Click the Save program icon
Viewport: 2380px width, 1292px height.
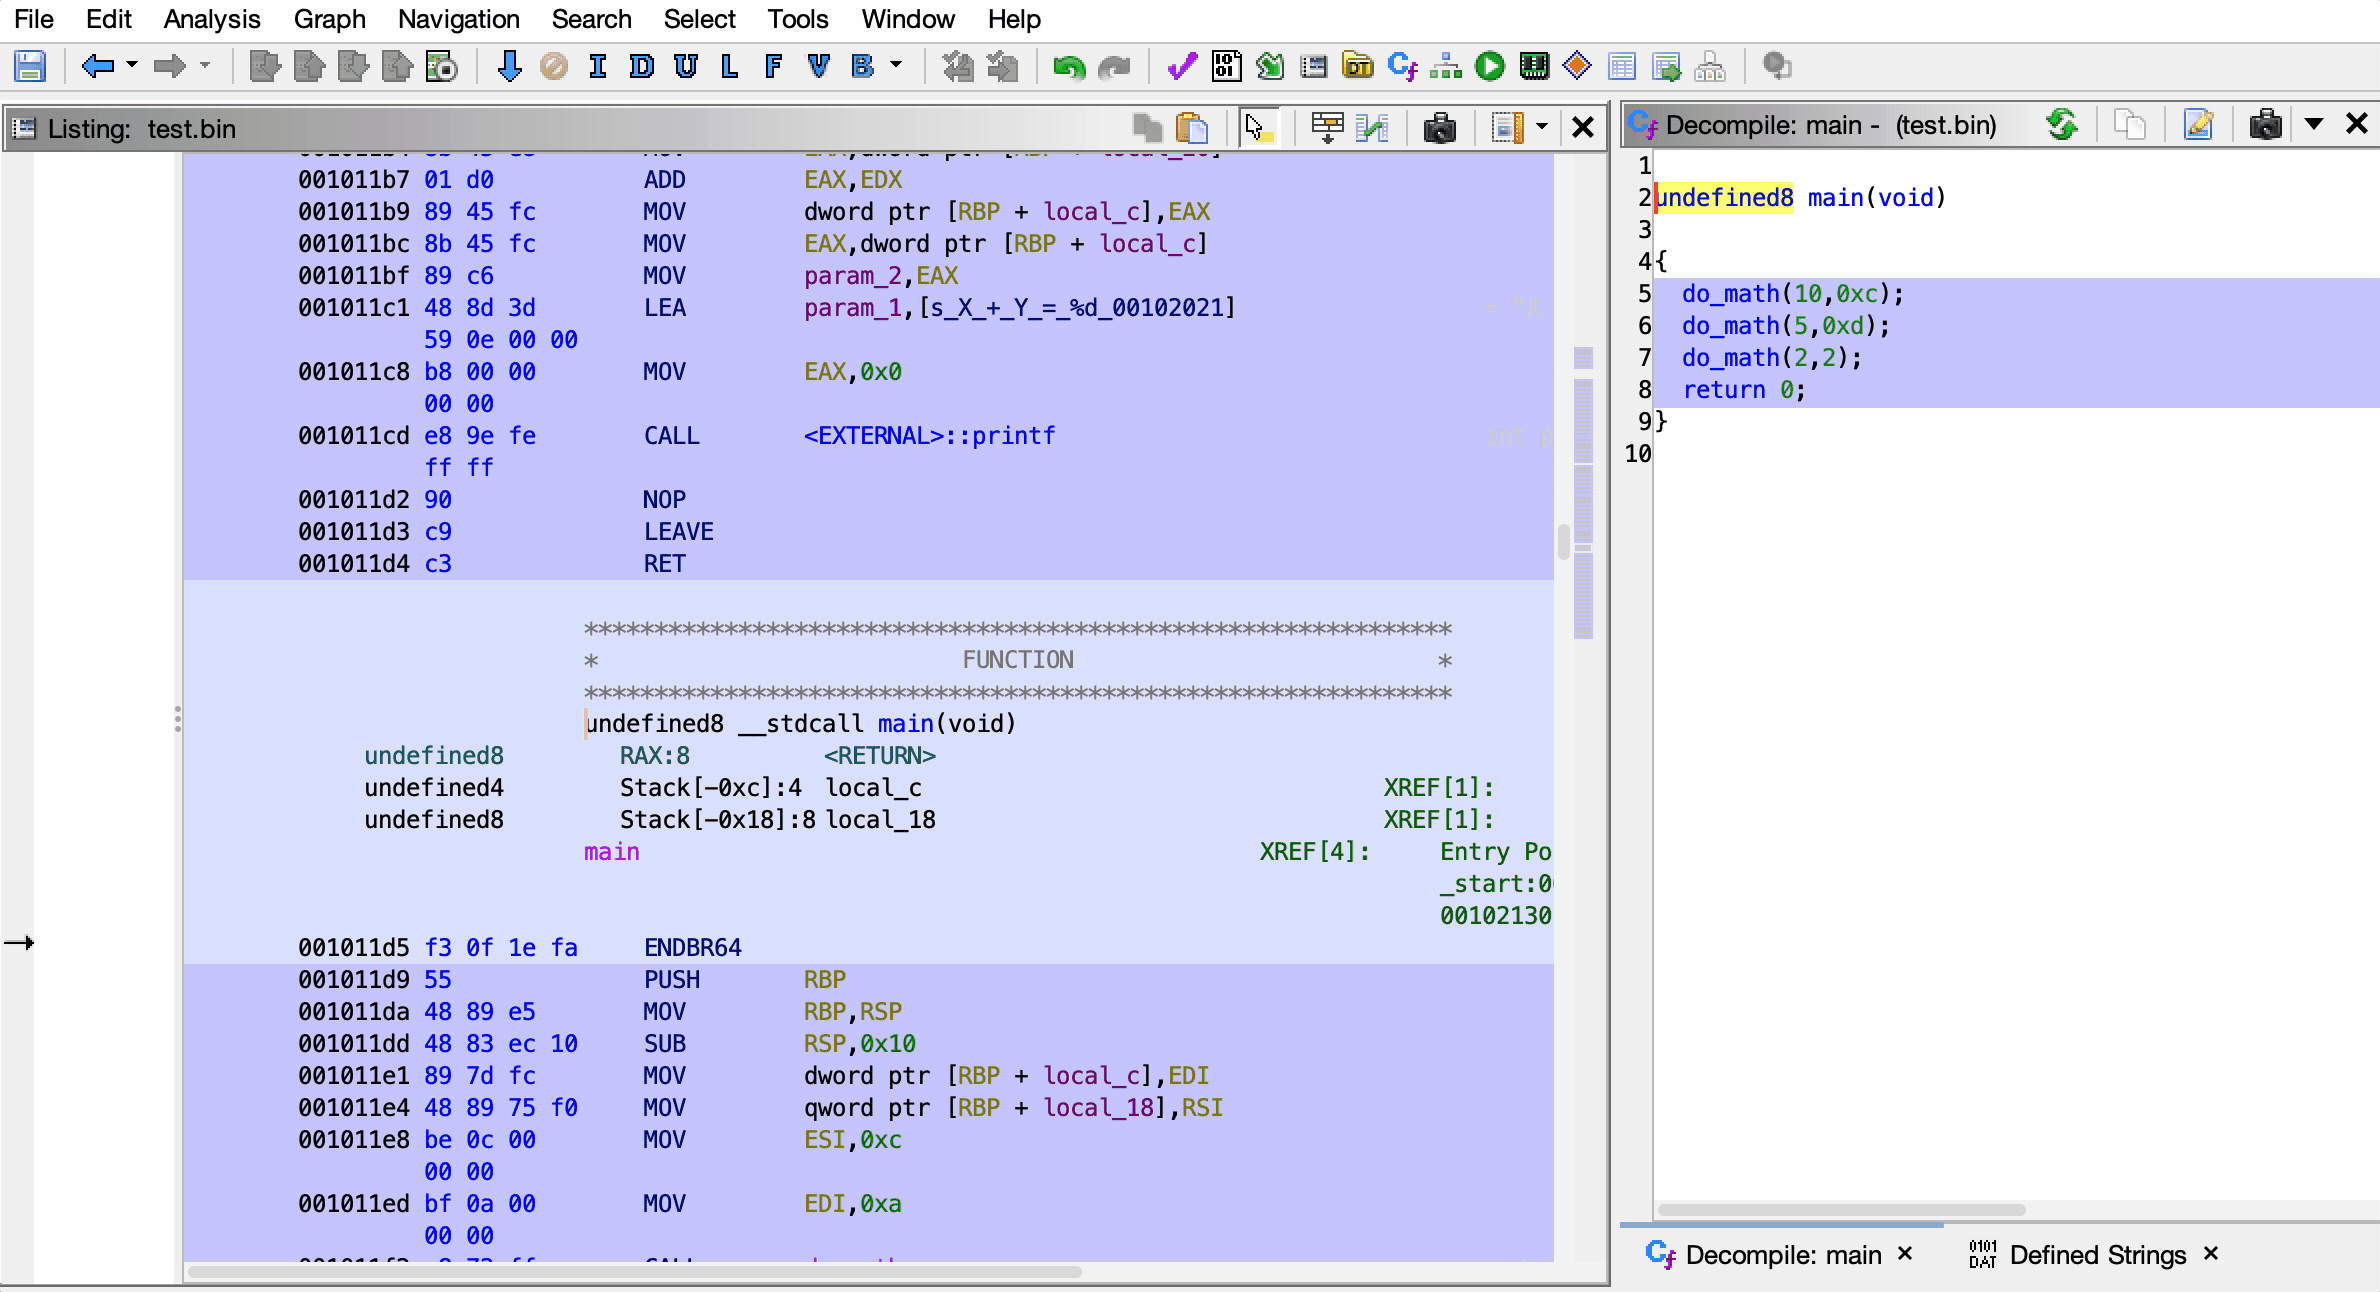[30, 67]
